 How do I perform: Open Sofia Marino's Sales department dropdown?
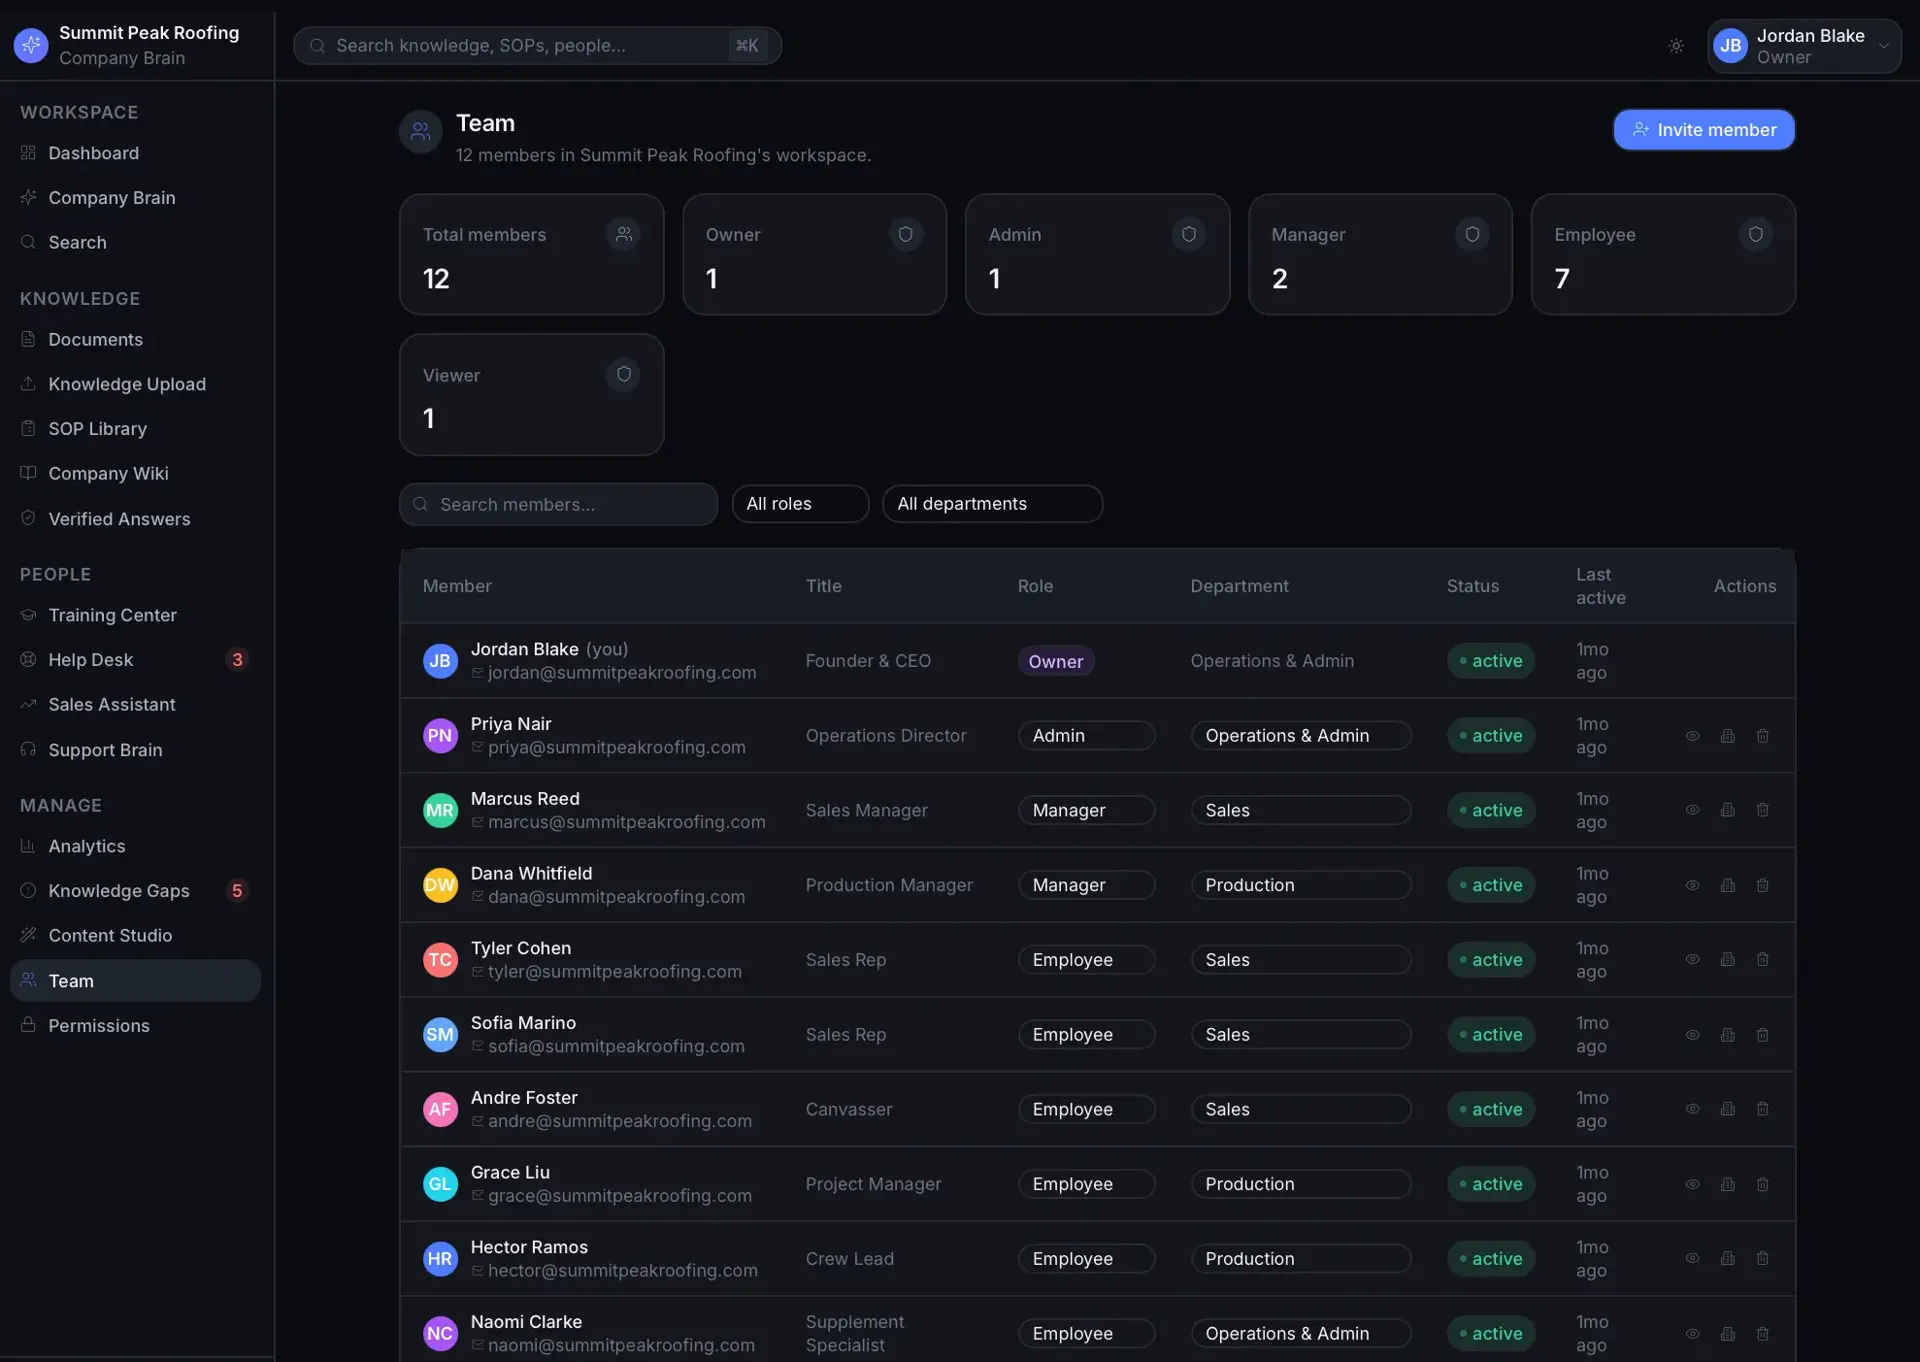[1301, 1034]
